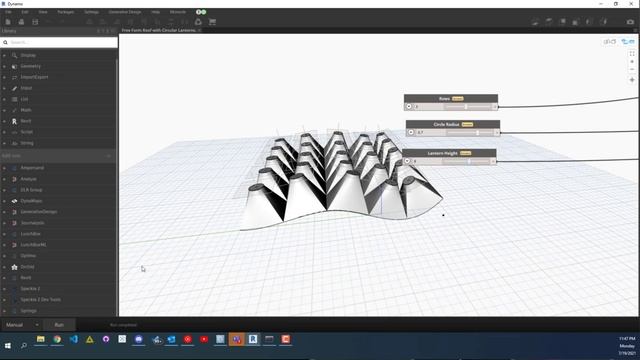
Task: Expand the Geometry library category
Action: pos(4,66)
